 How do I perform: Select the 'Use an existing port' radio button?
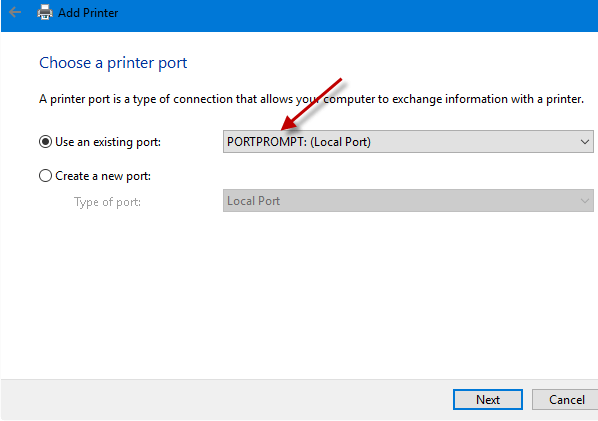tap(45, 142)
